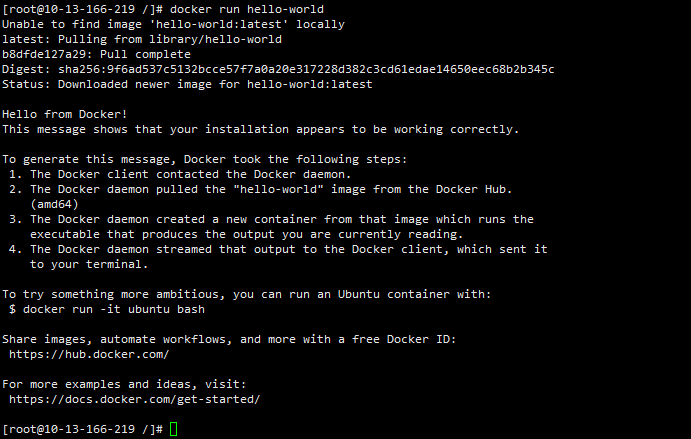Click the top root@10-13-166-219 prompt
Image resolution: width=691 pixels, height=439 pixels.
[x=80, y=9]
